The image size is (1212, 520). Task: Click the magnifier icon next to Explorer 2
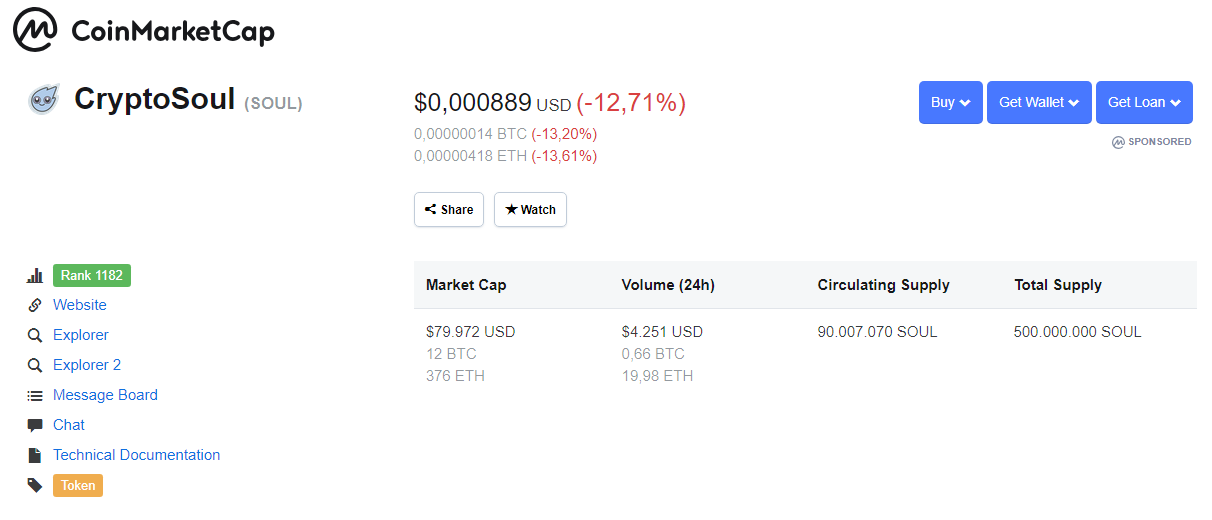(x=35, y=366)
